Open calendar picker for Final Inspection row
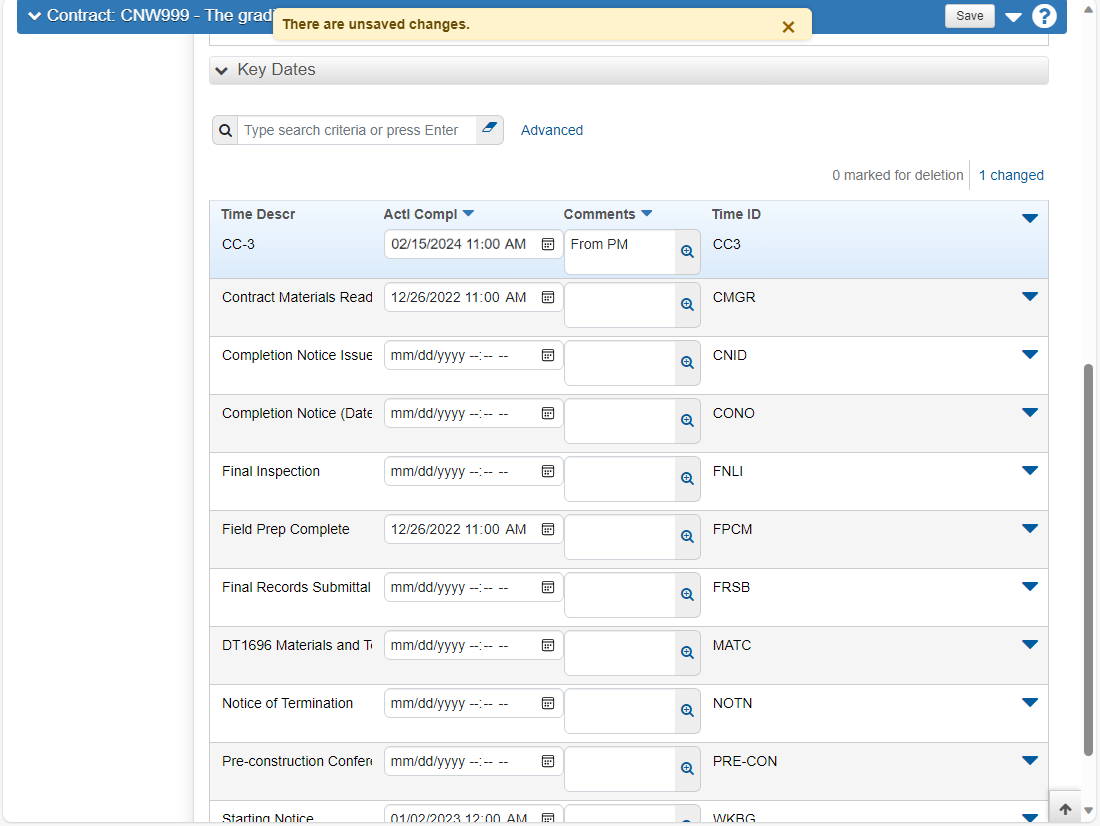Viewport: 1100px width, 826px height. pos(548,471)
